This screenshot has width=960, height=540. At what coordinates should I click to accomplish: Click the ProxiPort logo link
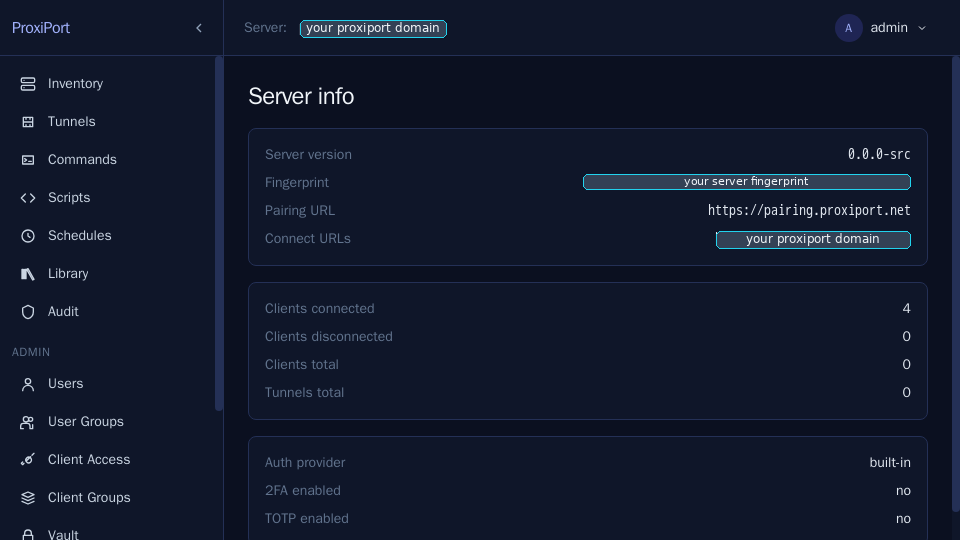pos(40,28)
